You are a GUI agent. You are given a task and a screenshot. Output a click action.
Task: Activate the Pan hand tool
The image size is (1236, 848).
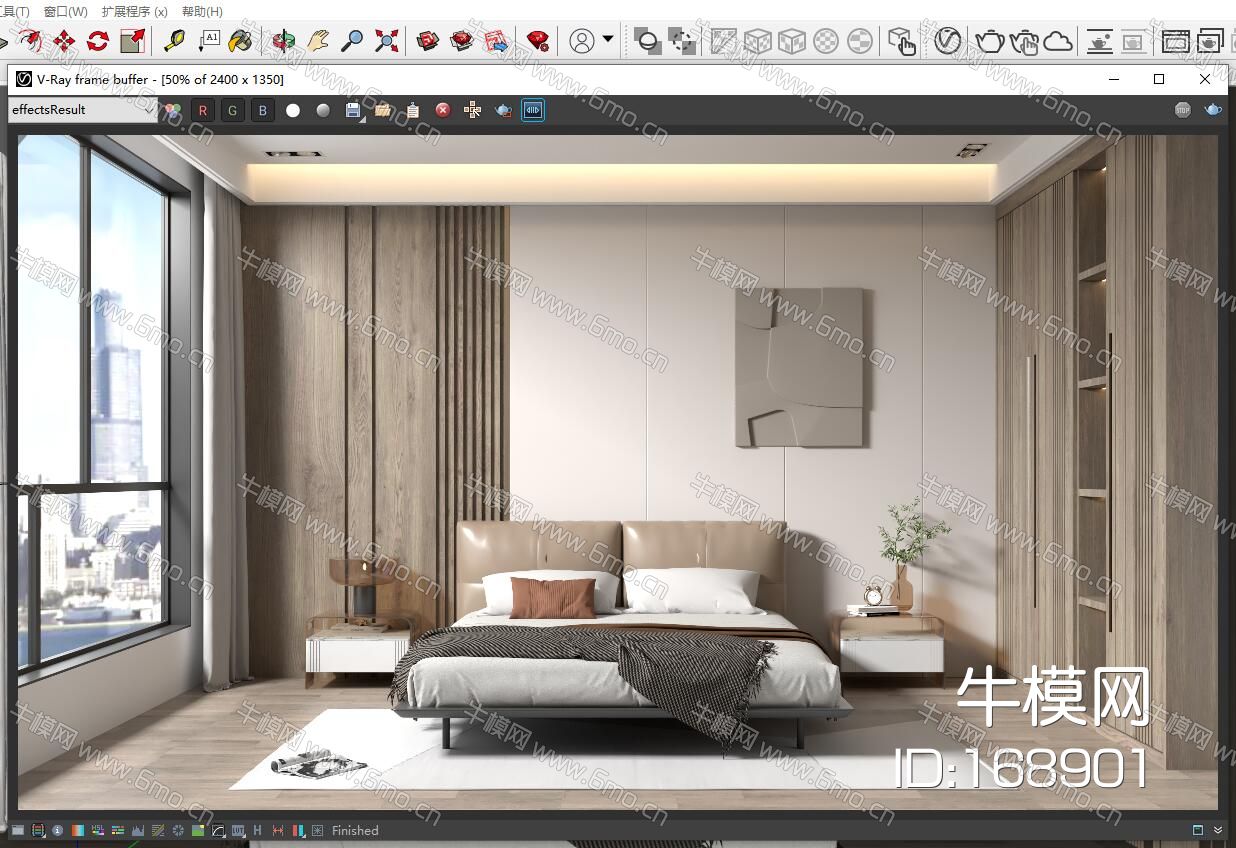tap(317, 41)
